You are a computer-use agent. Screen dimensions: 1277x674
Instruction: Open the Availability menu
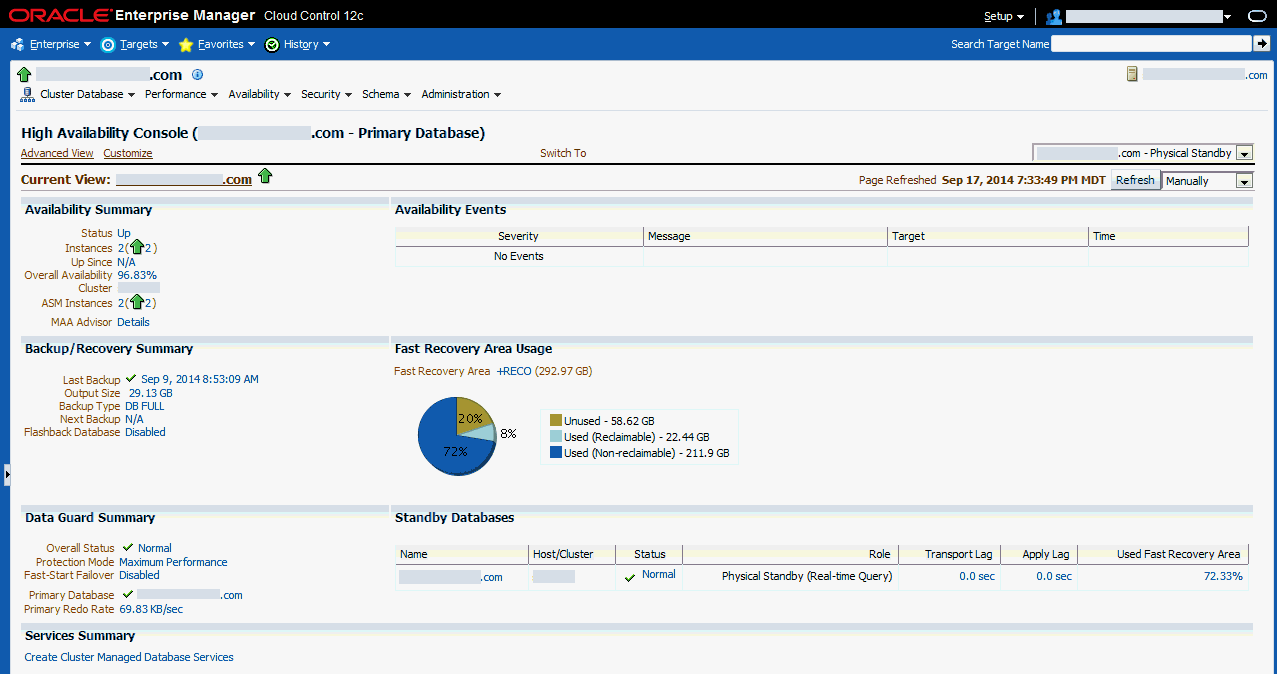click(259, 94)
